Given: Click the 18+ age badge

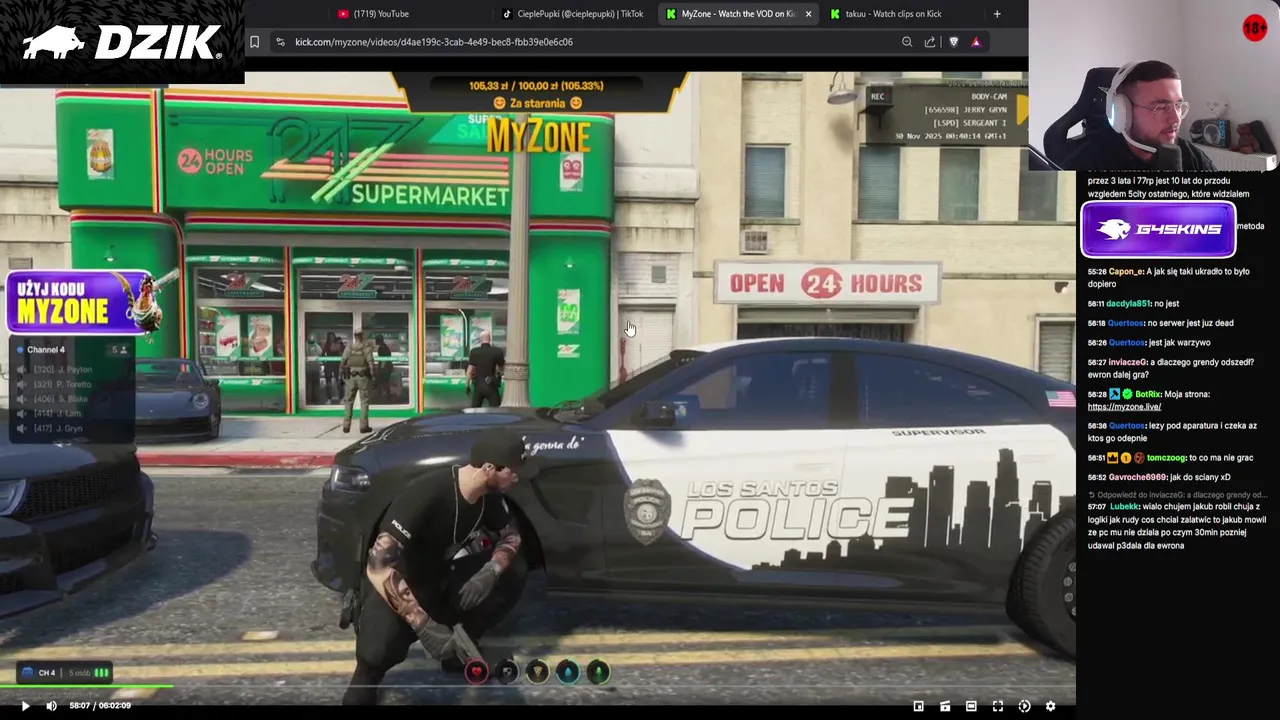Looking at the screenshot, I should [x=1254, y=28].
